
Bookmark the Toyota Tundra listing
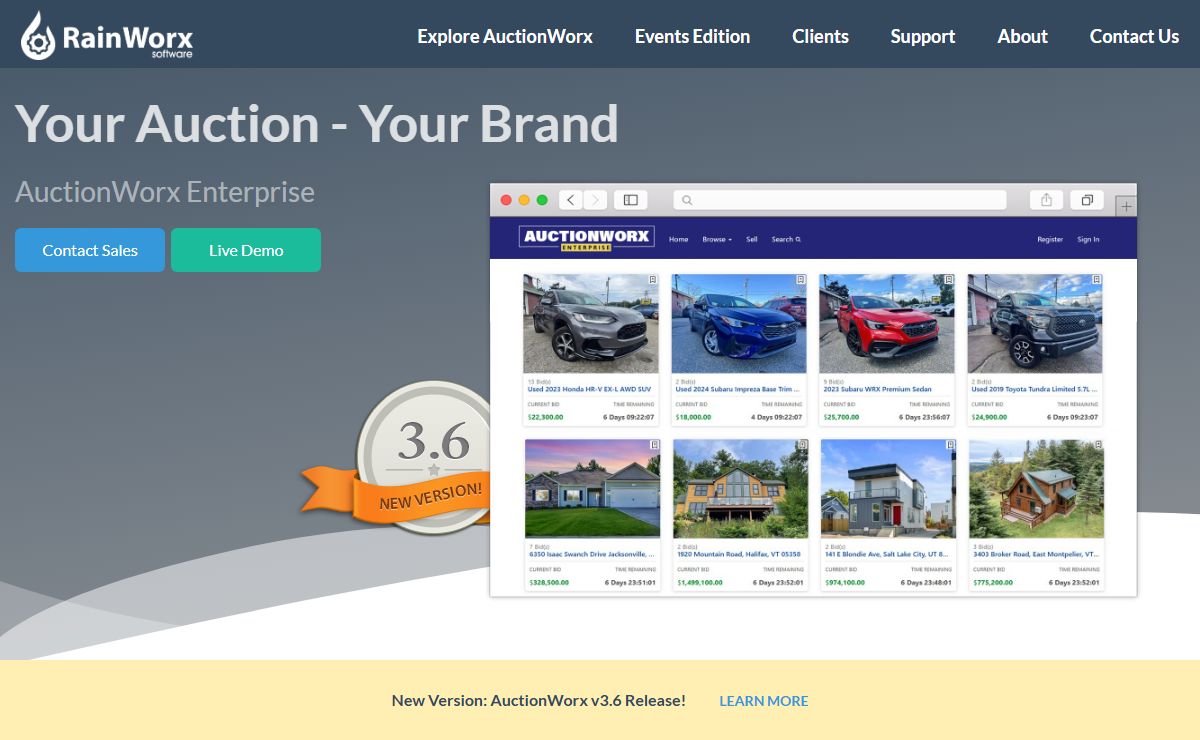1096,280
